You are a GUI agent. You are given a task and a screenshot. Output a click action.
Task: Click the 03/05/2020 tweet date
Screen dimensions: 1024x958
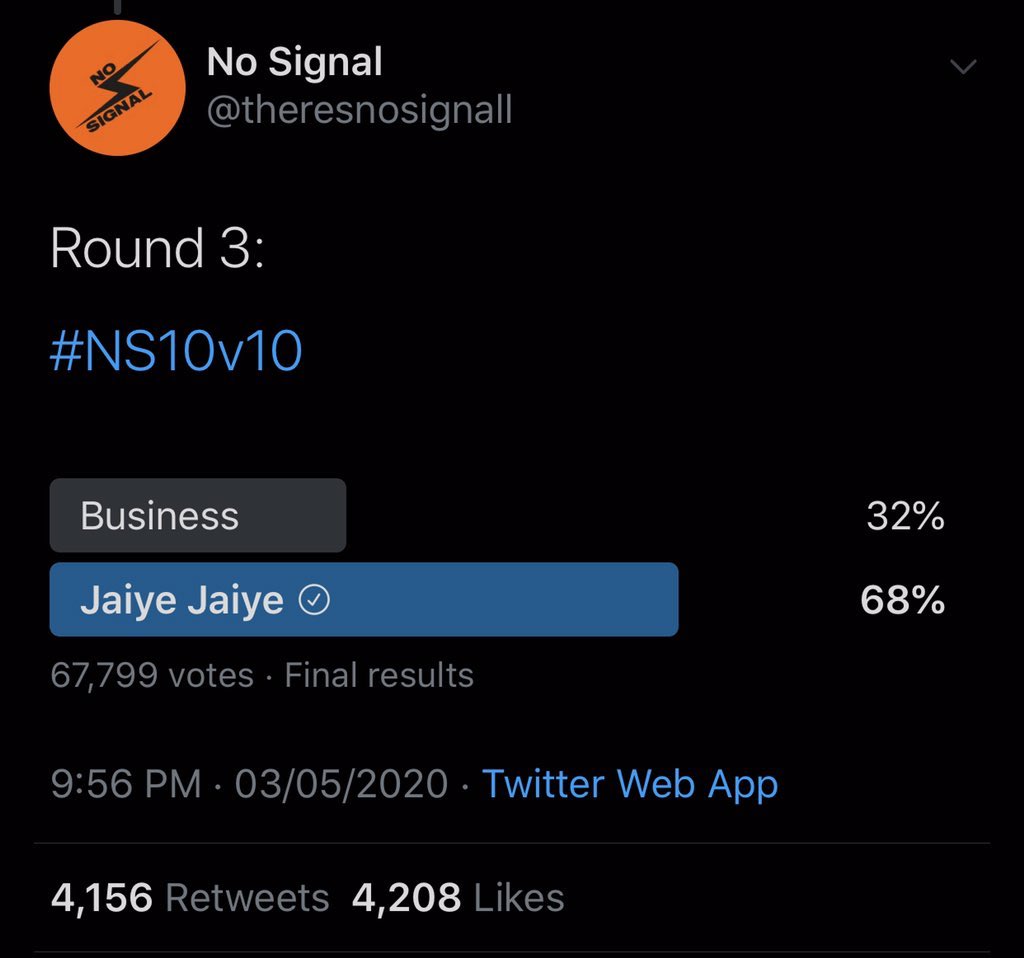pyautogui.click(x=341, y=784)
